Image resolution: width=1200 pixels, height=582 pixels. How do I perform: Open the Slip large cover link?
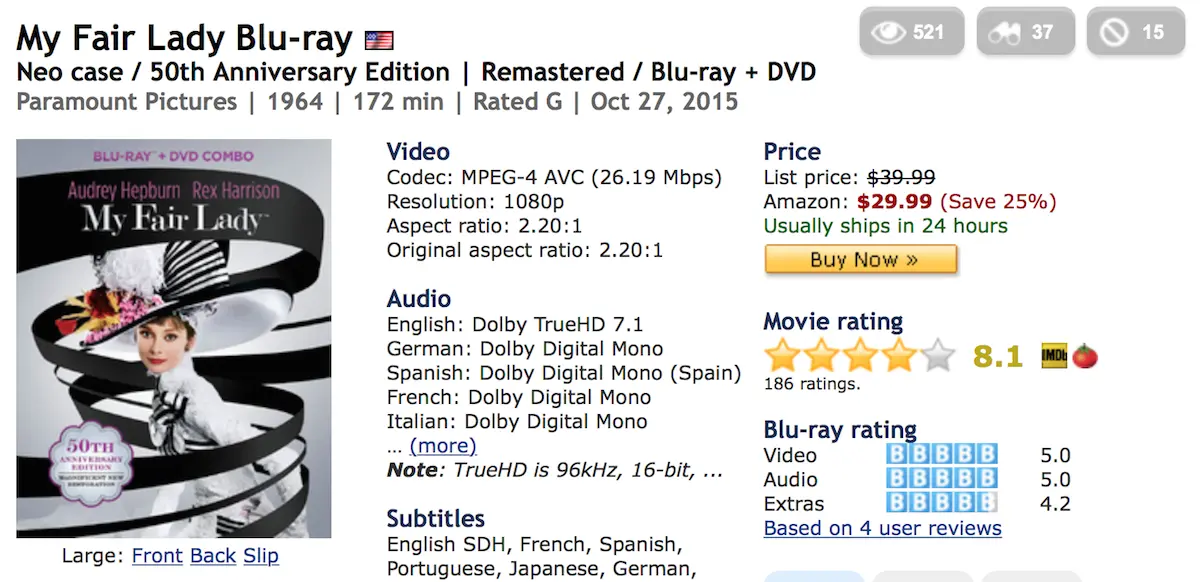[x=261, y=556]
